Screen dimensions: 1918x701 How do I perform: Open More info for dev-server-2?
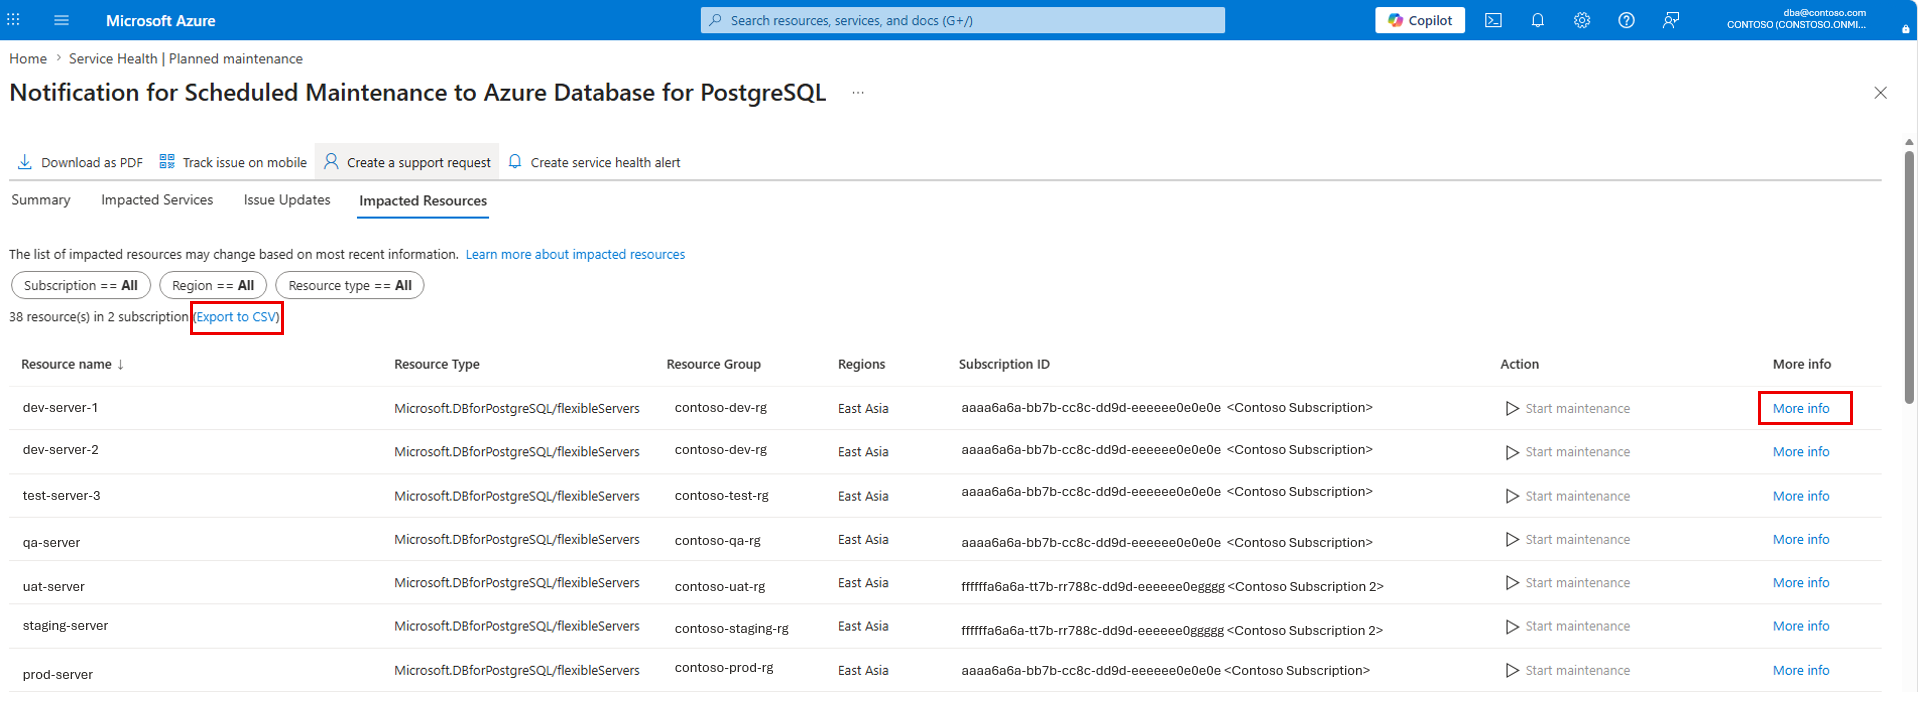pyautogui.click(x=1801, y=452)
